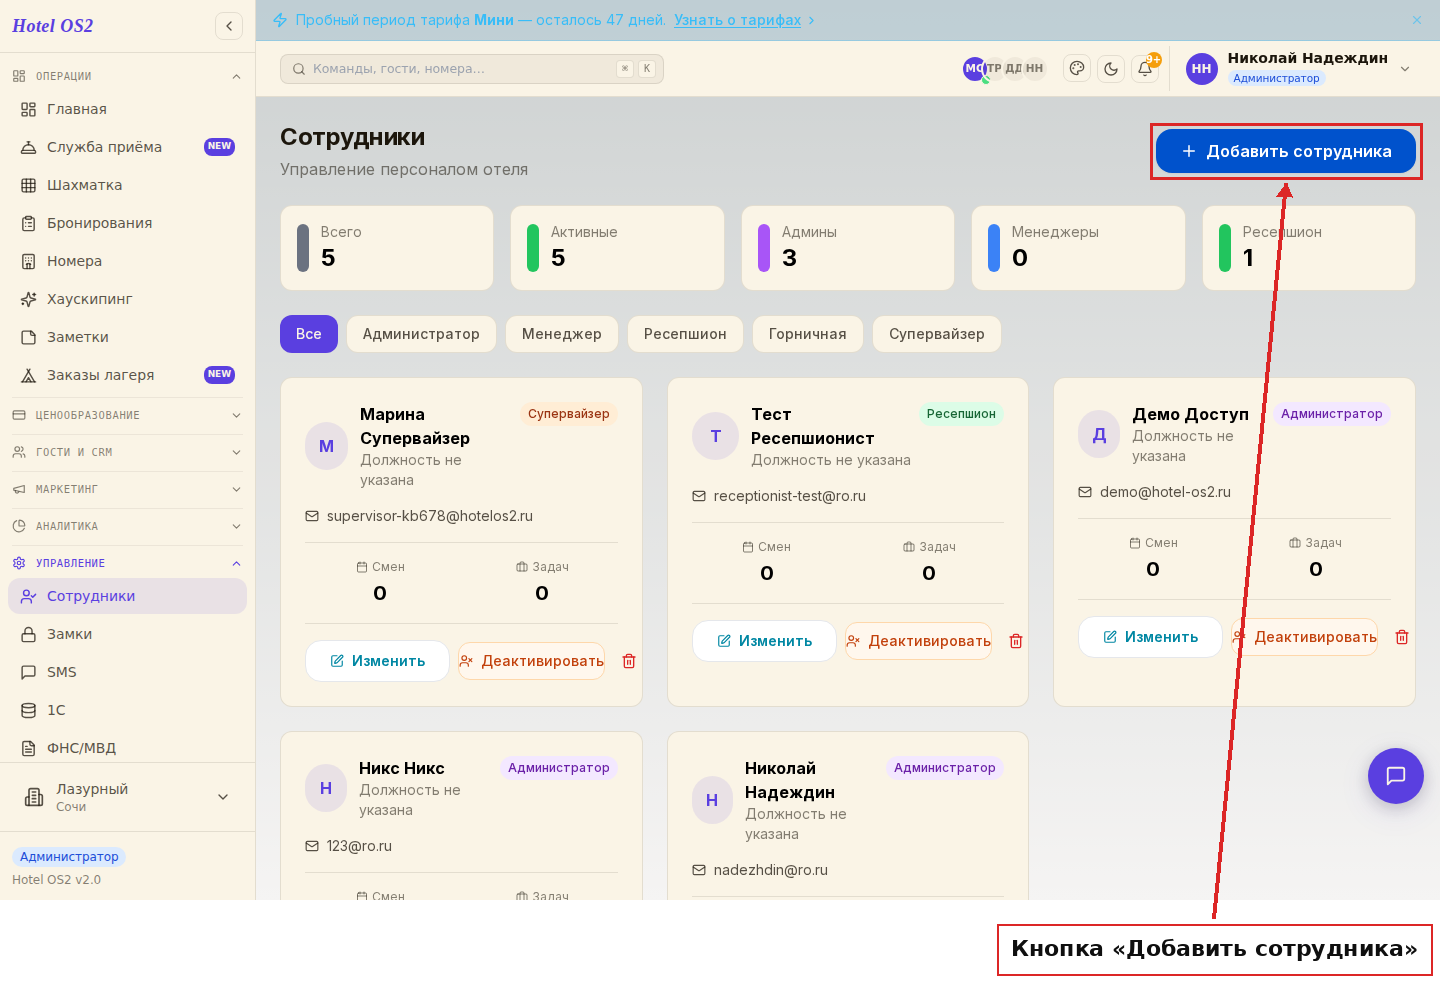Filter staff by Горничная tab
The height and width of the screenshot is (999, 1440).
[807, 334]
